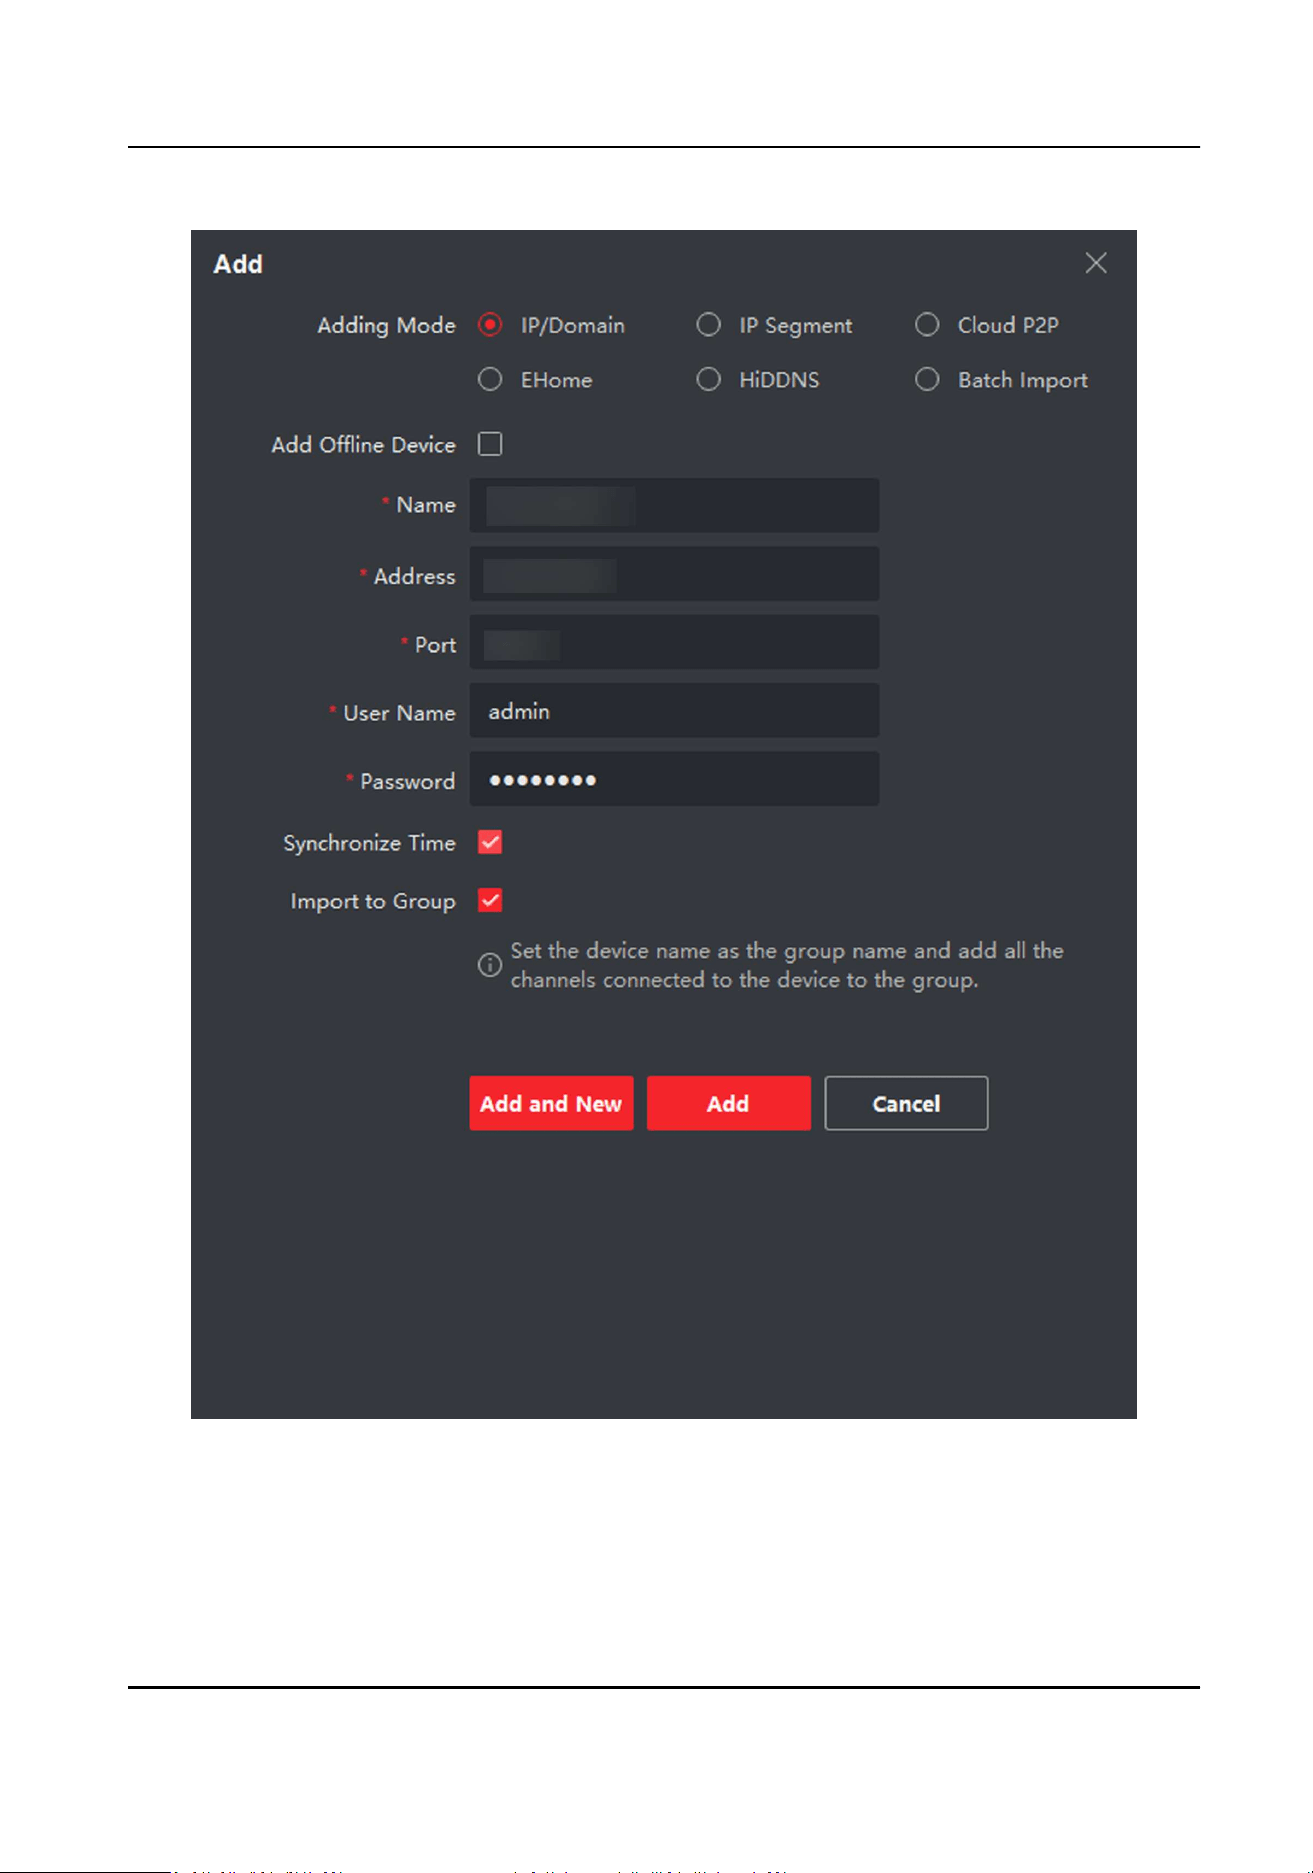This screenshot has width=1313, height=1873.
Task: Choose HiDDNS adding mode
Action: point(708,380)
